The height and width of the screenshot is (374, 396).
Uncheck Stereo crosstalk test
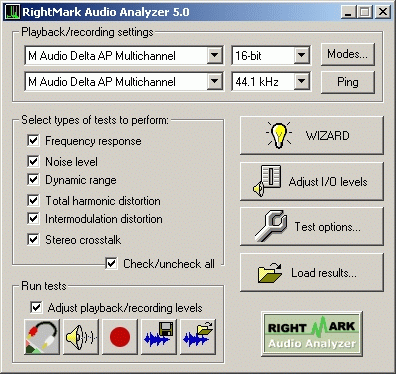coord(33,239)
